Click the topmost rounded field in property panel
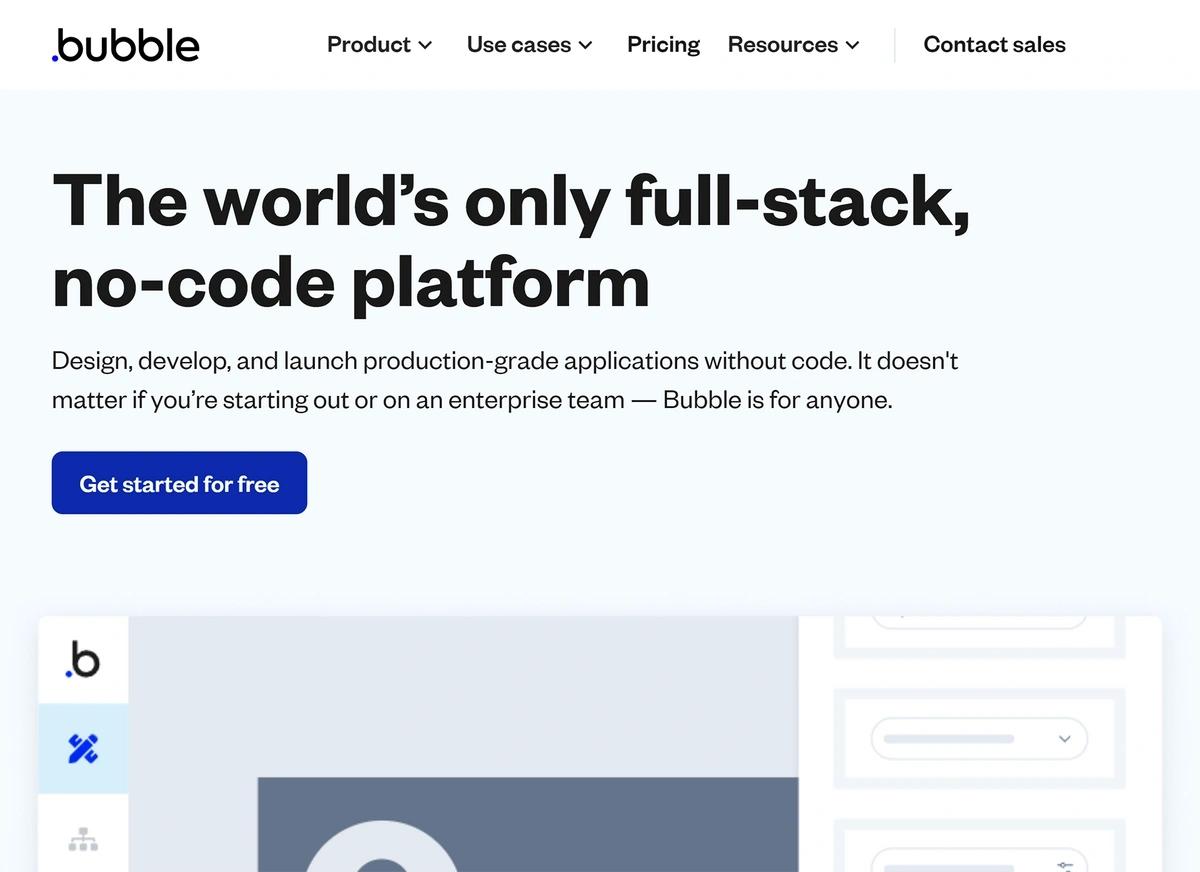 click(978, 621)
